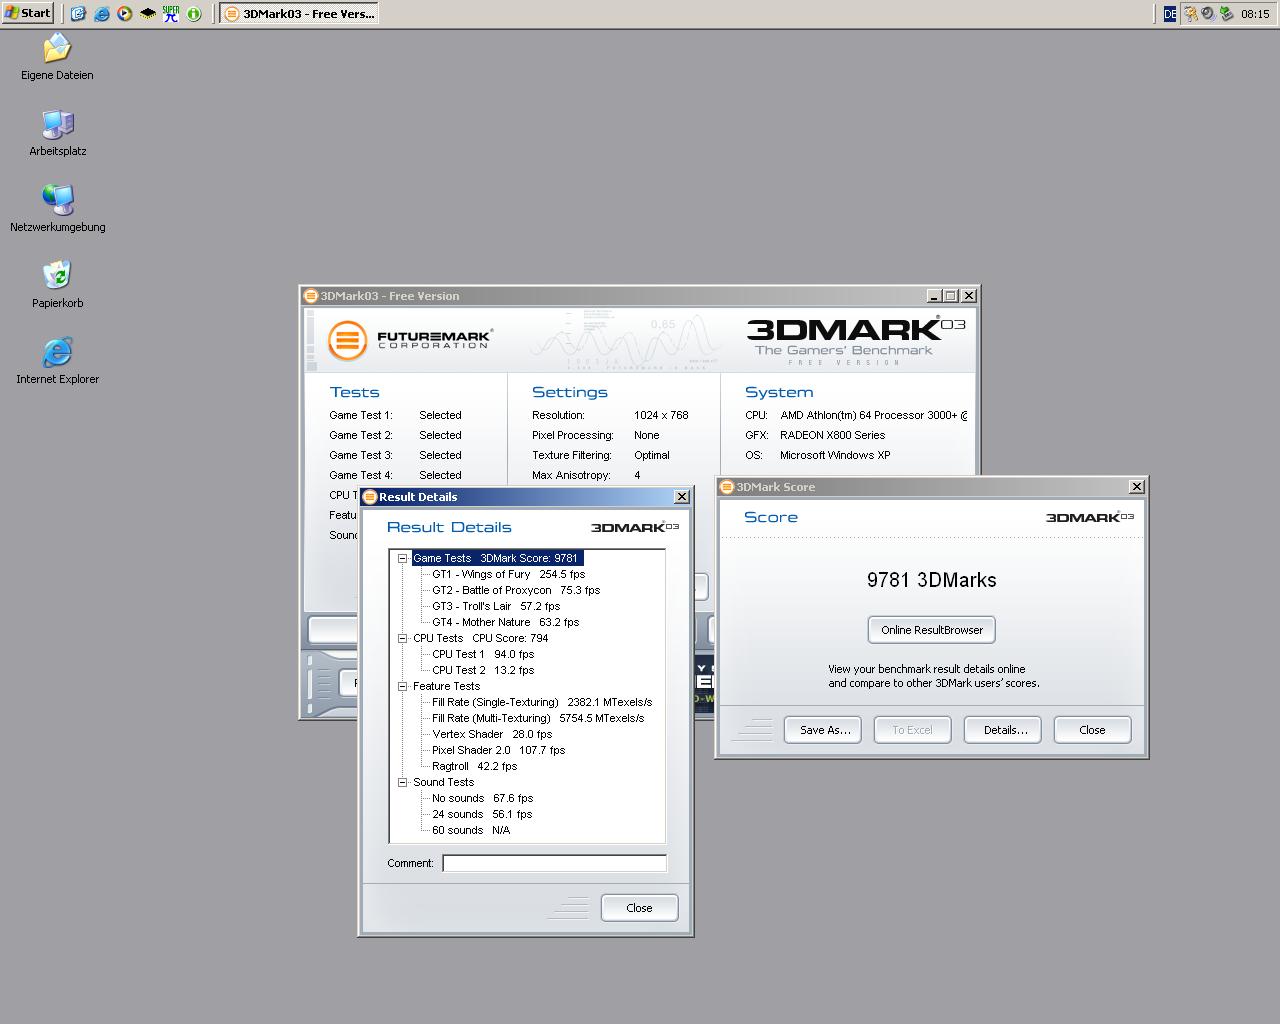Open Windows Media Player from quick launch
The height and width of the screenshot is (1024, 1280).
(x=124, y=14)
